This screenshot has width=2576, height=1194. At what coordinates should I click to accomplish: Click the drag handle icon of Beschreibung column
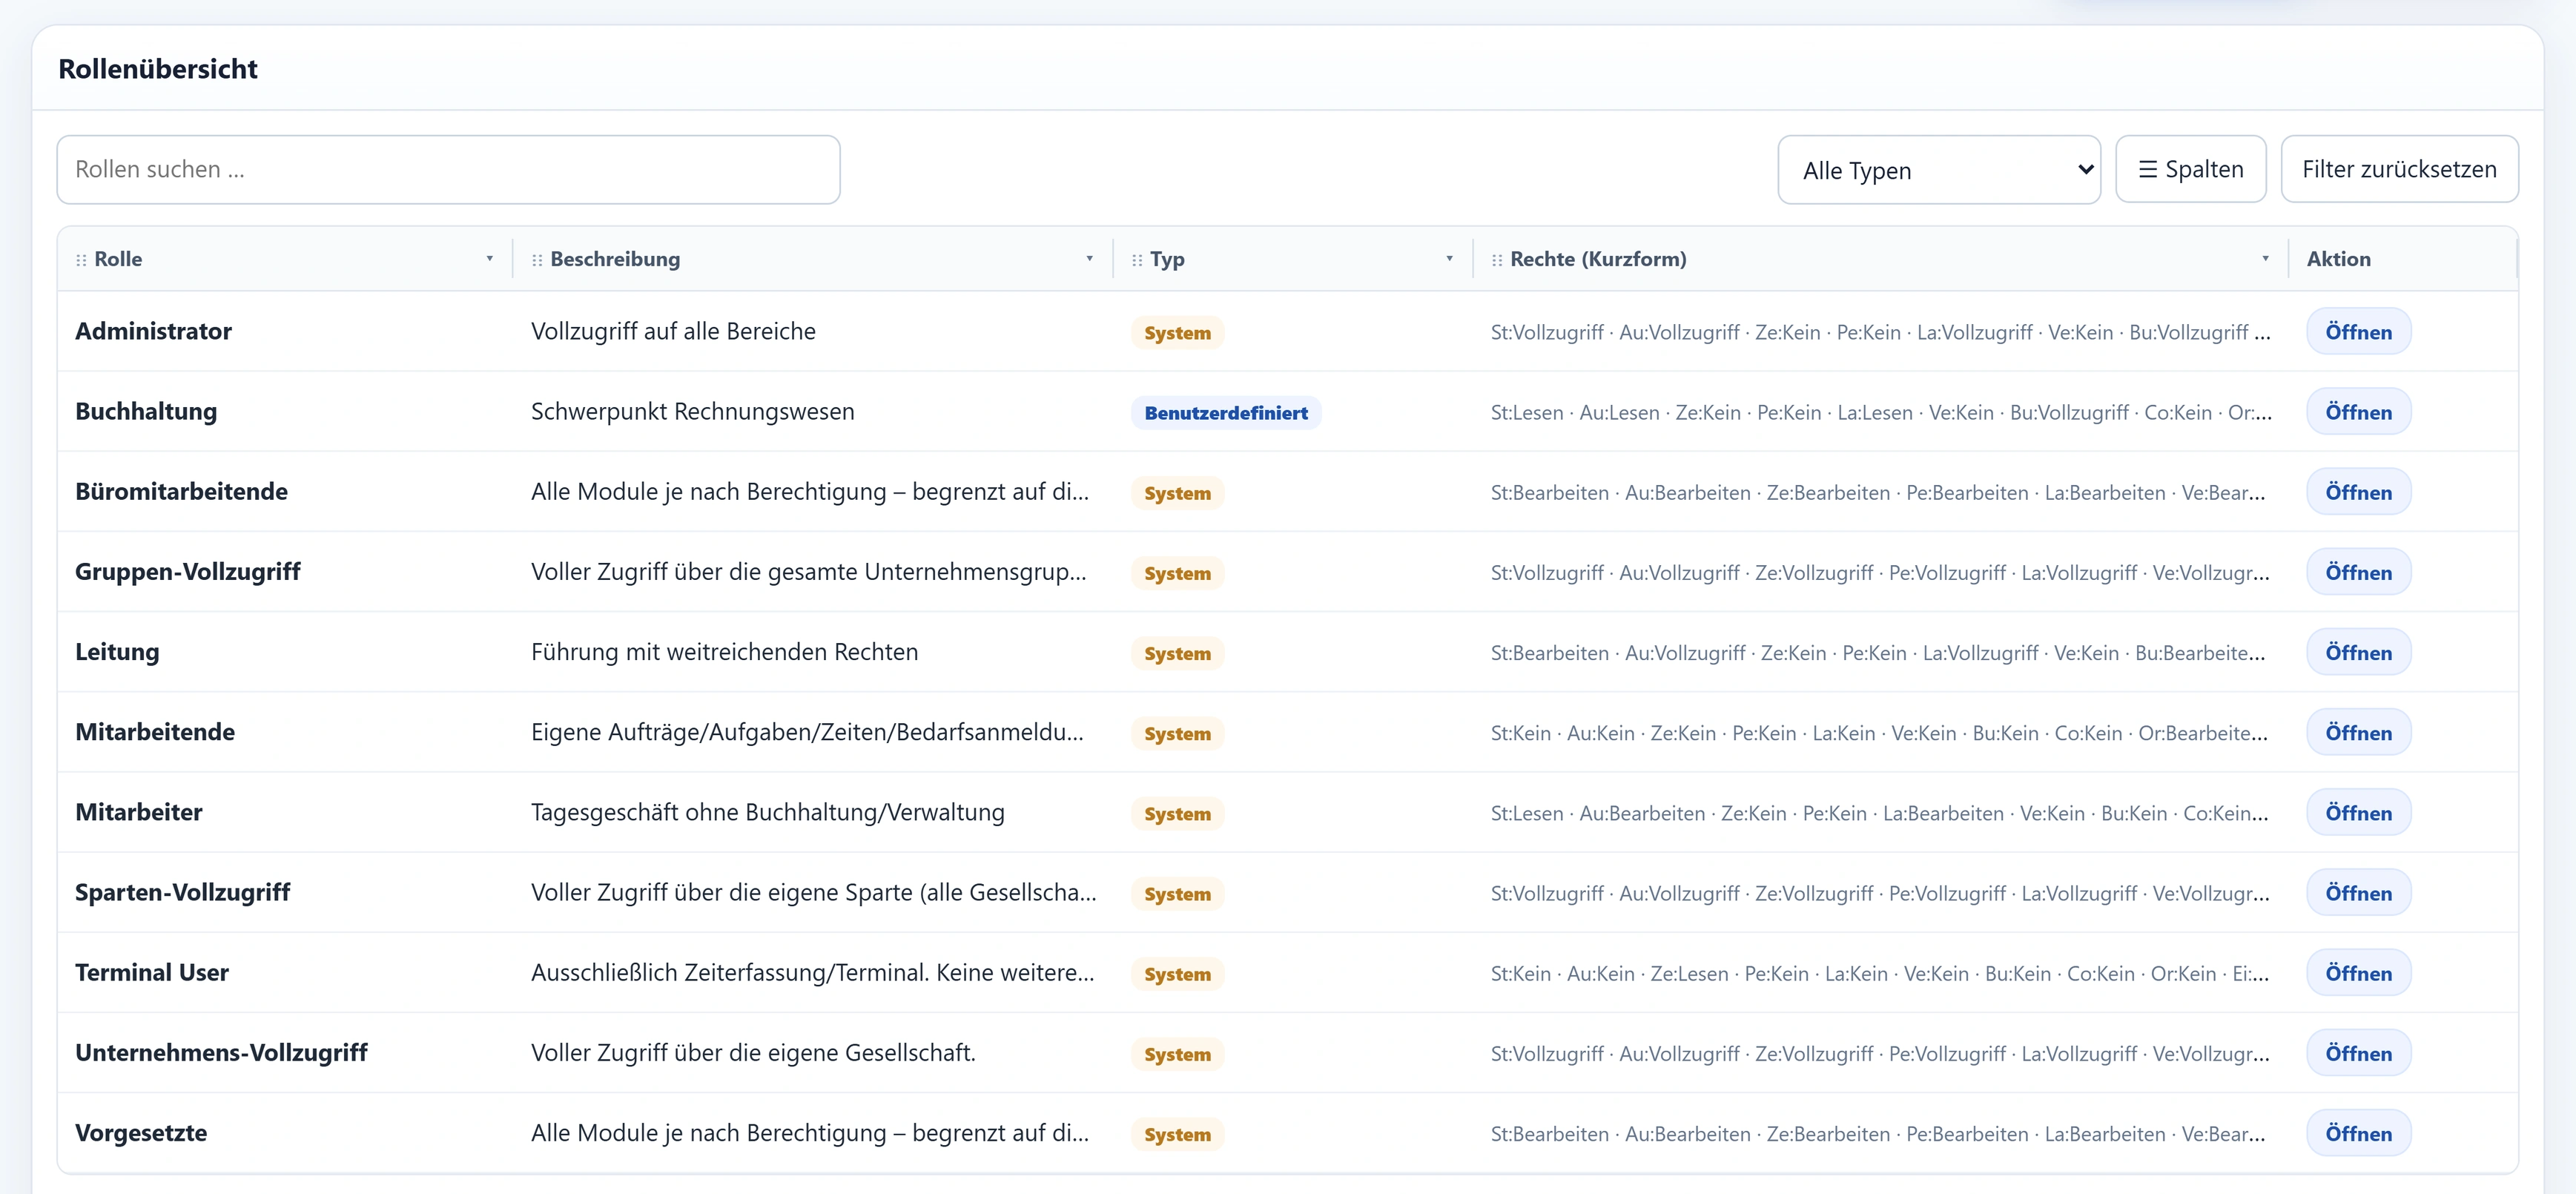[537, 260]
